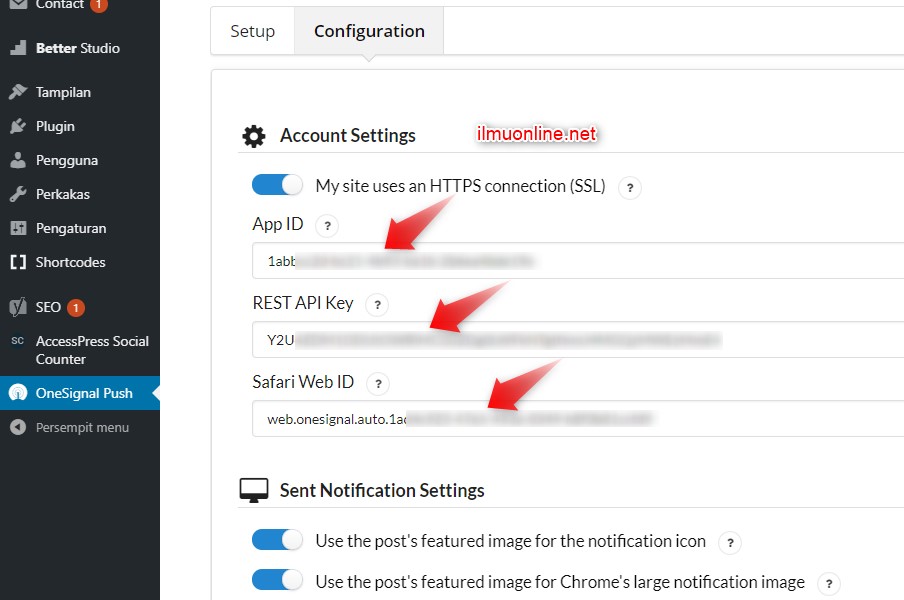
Task: Click help icon next to App ID
Action: click(x=326, y=226)
